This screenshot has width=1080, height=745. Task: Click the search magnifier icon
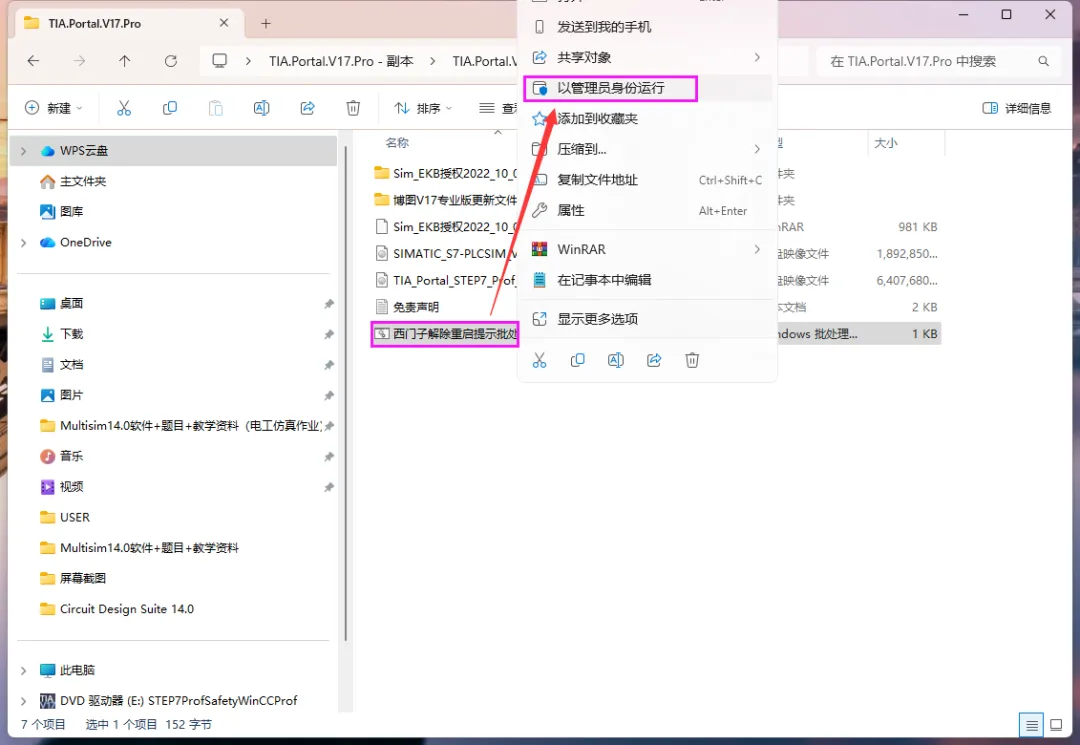click(x=1043, y=61)
